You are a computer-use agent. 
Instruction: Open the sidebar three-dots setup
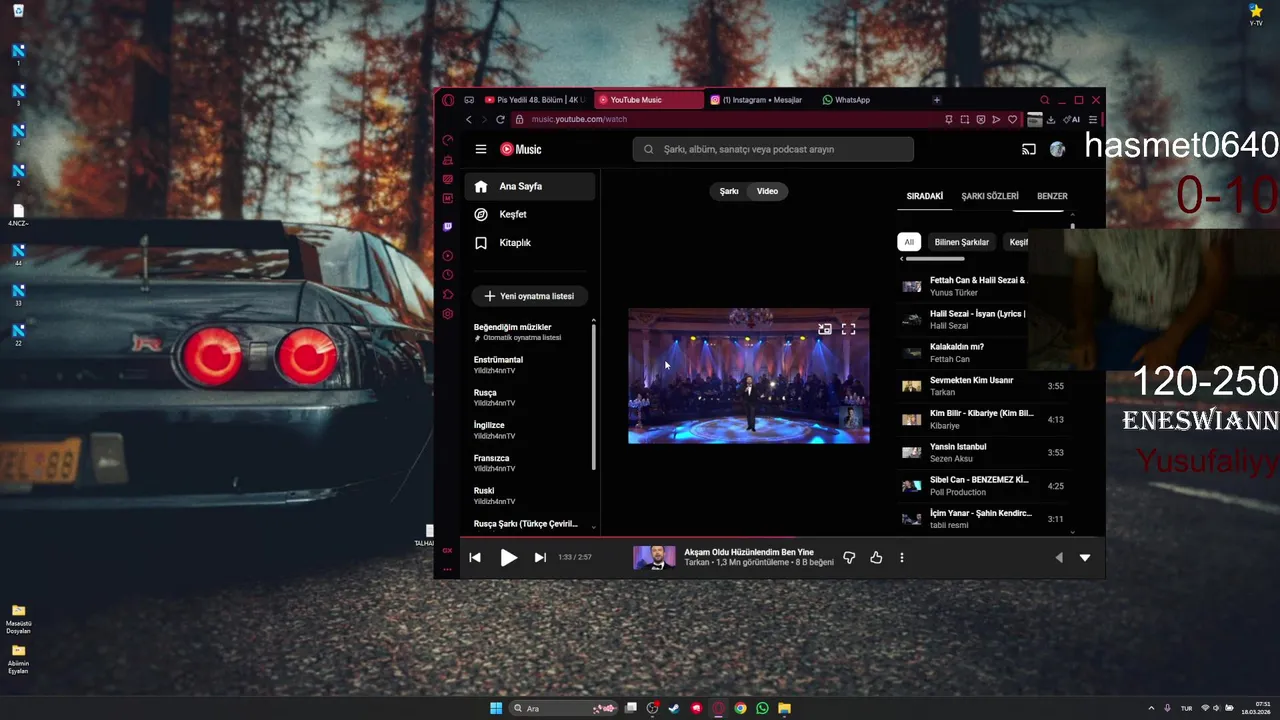coord(448,569)
